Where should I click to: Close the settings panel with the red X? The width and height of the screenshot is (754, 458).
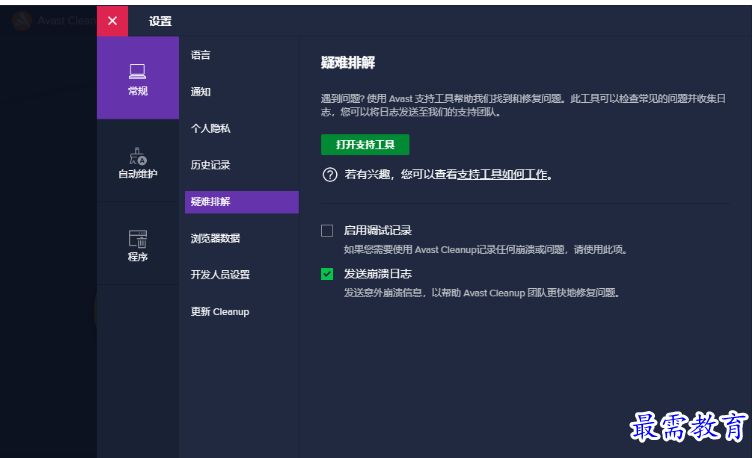click(113, 21)
